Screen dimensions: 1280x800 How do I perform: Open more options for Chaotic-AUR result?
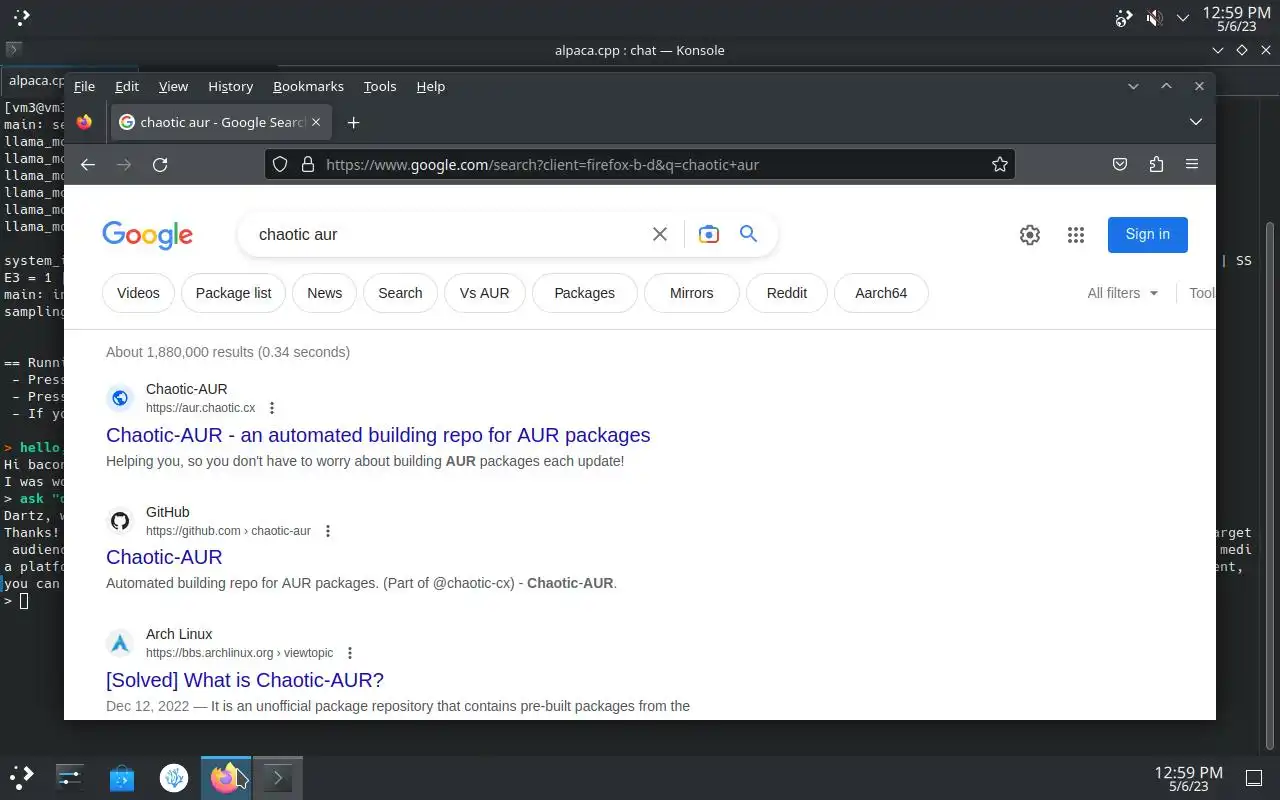272,408
